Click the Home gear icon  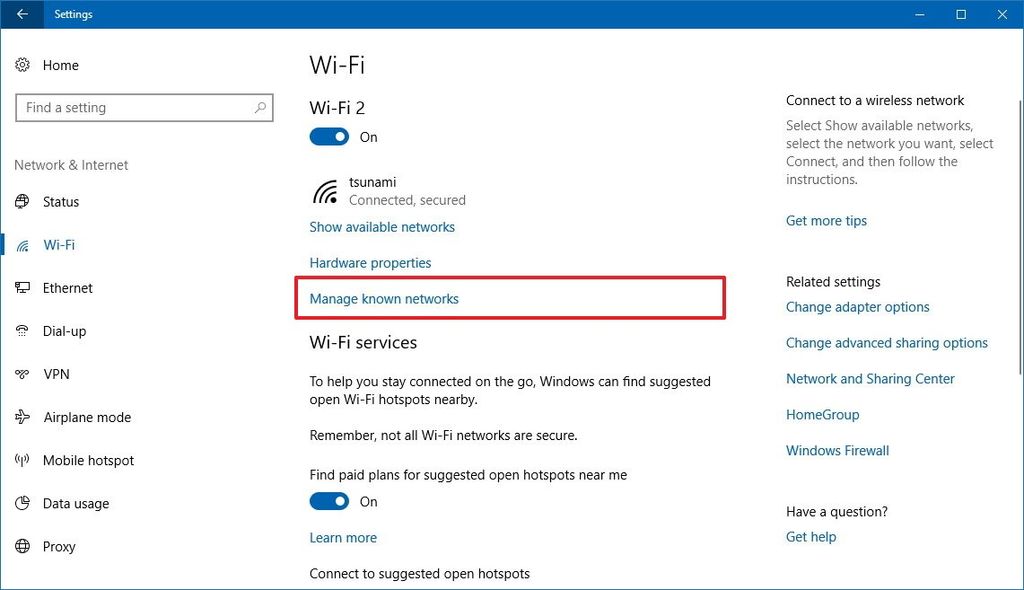(23, 65)
